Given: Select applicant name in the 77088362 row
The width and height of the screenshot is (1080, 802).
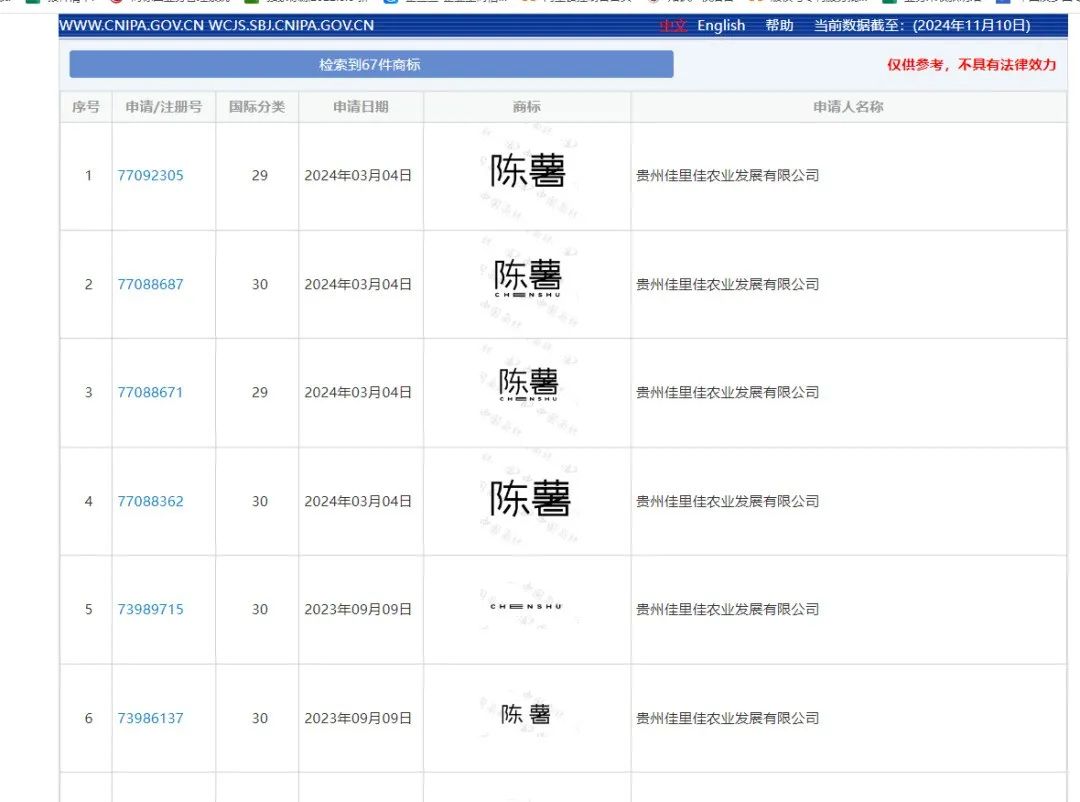Looking at the screenshot, I should tap(727, 501).
